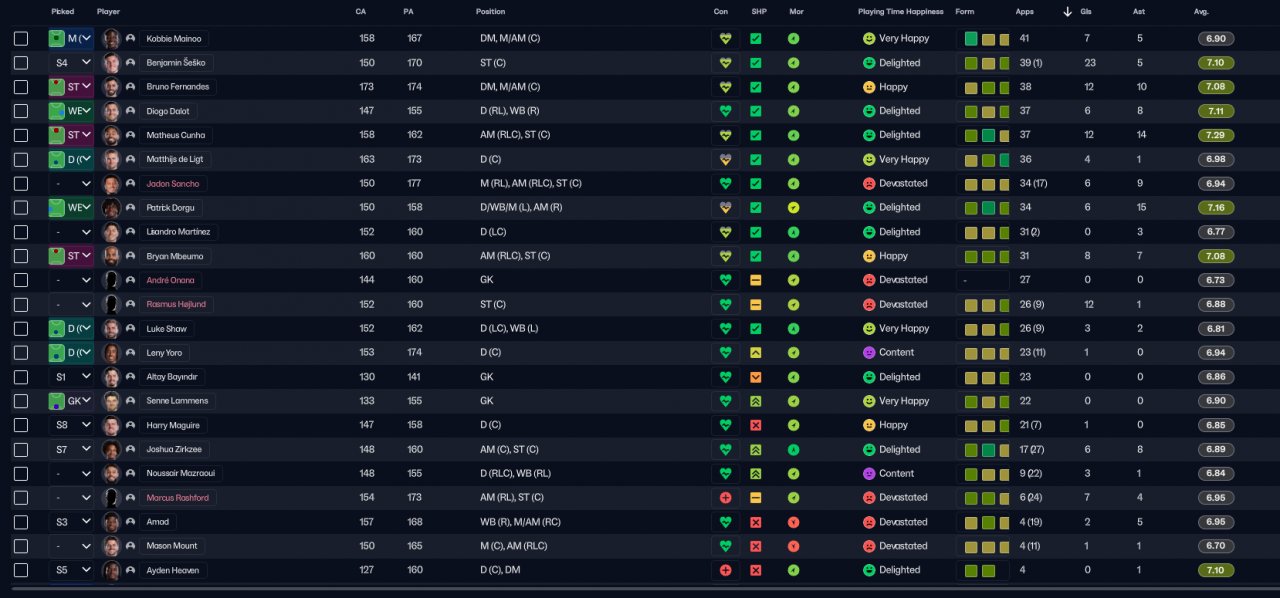Click Bruno Fernandes's happy face icon
This screenshot has width=1280, height=598.
(869, 87)
